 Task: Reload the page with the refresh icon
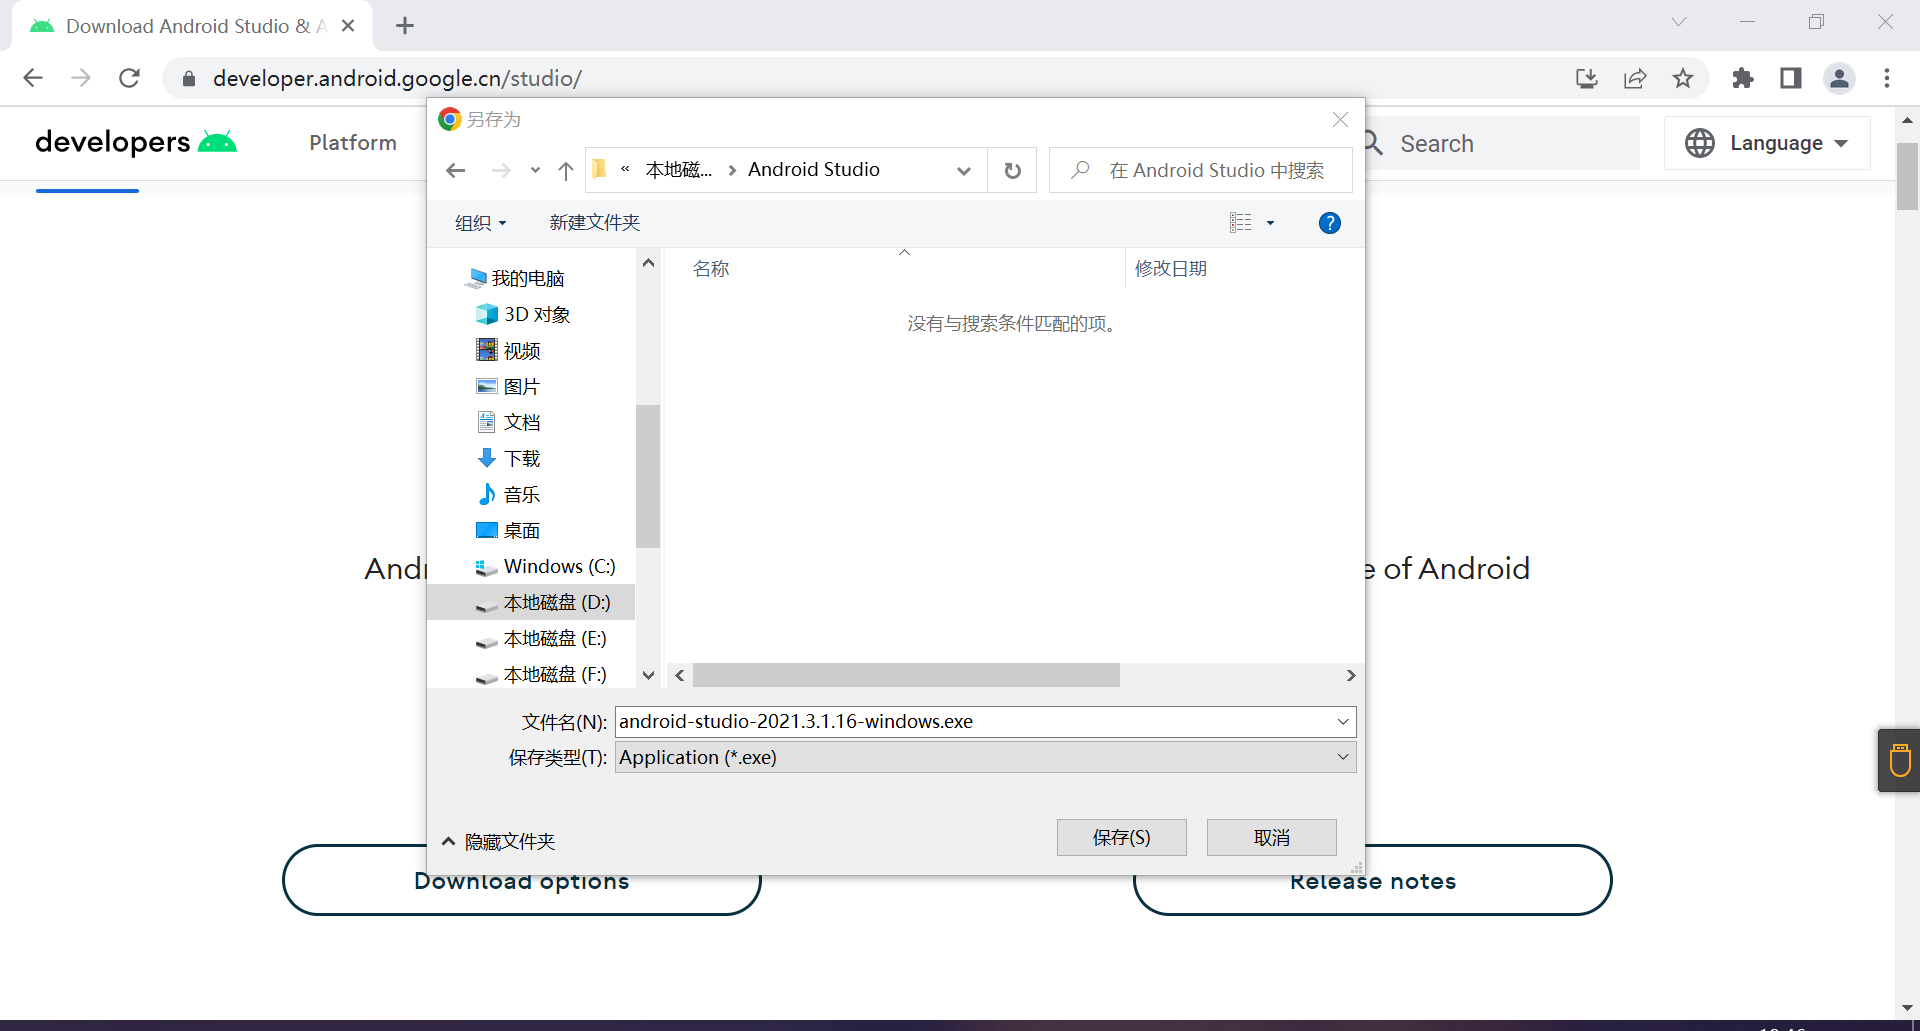point(129,78)
